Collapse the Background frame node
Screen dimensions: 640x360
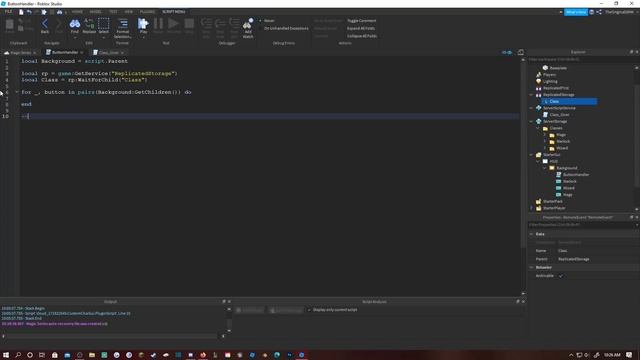click(x=544, y=168)
